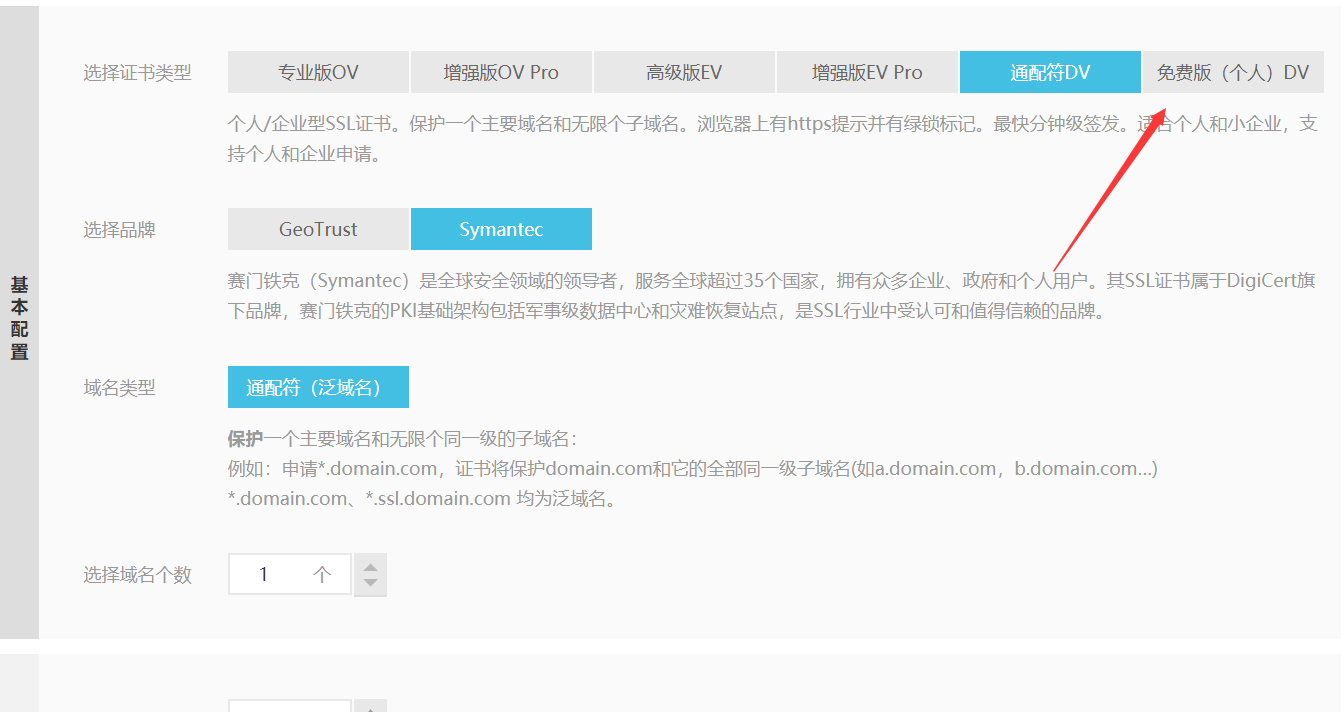Click the 域名类型 label

pos(119,388)
